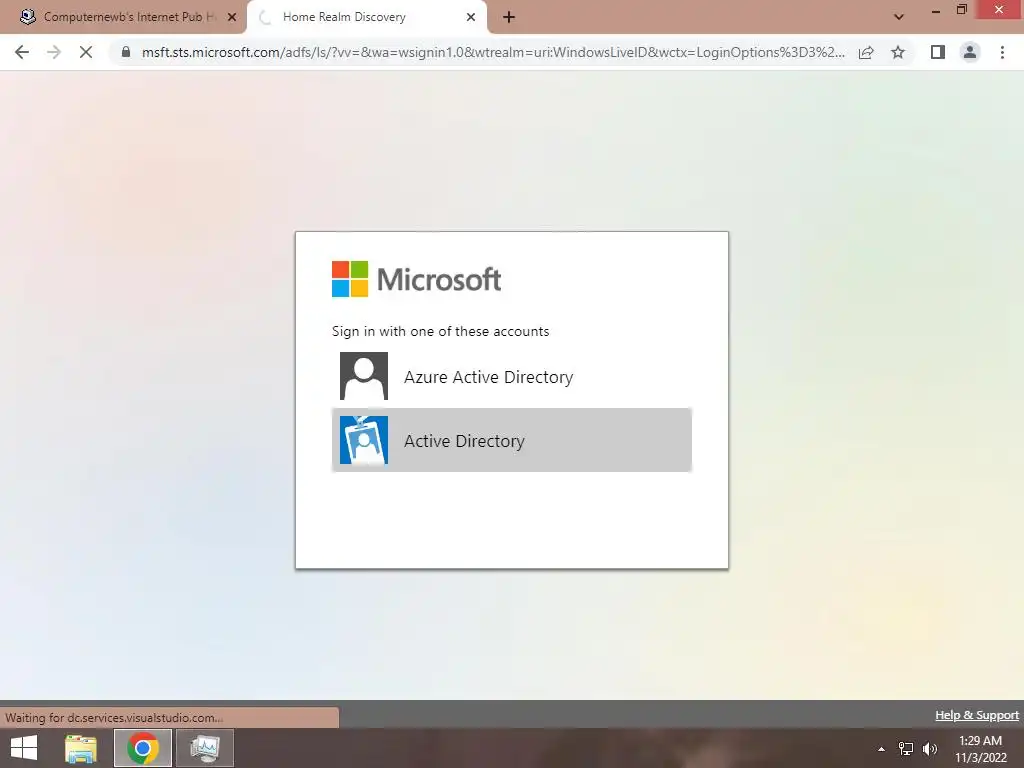Viewport: 1024px width, 768px height.
Task: Open the Chrome profile menu
Action: click(970, 52)
